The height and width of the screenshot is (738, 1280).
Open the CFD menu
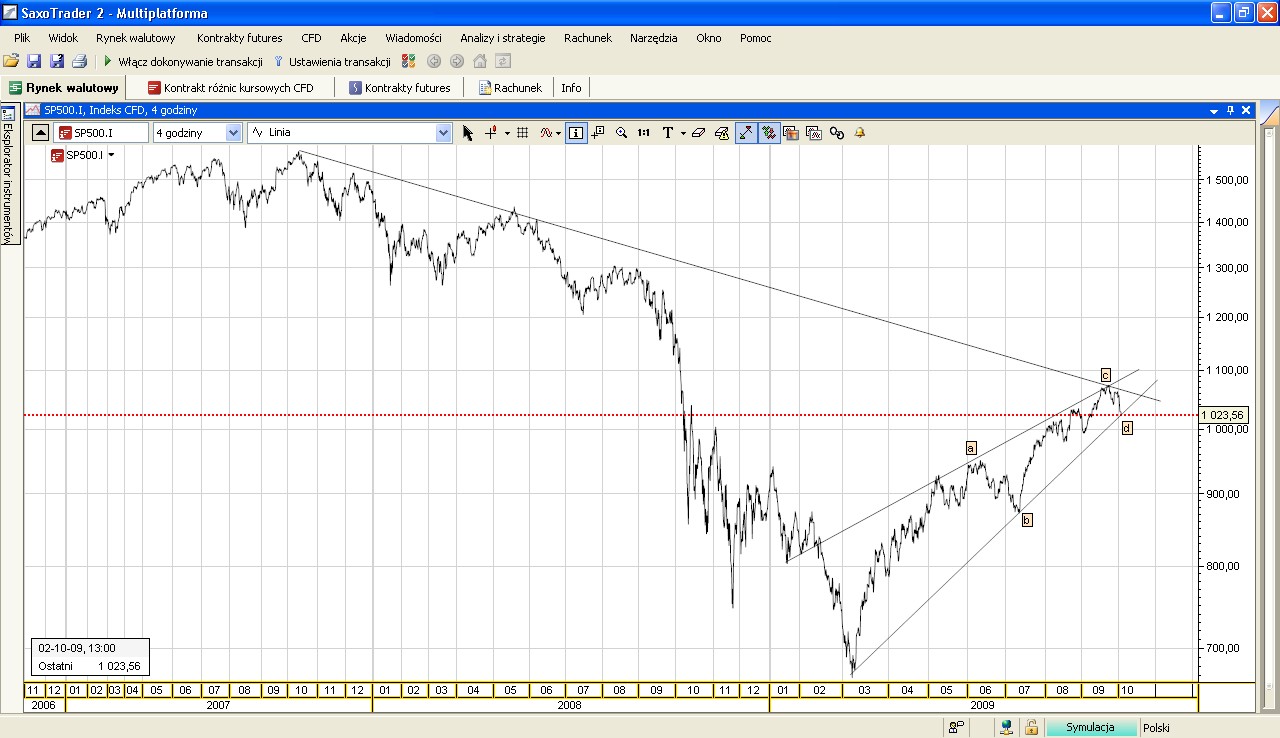coord(311,38)
